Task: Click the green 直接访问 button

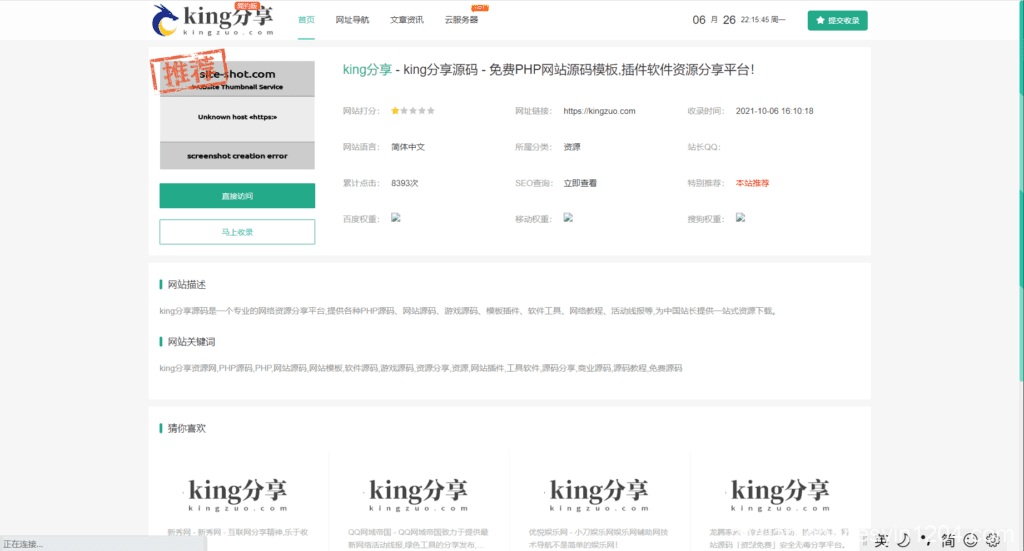Action: 237,196
